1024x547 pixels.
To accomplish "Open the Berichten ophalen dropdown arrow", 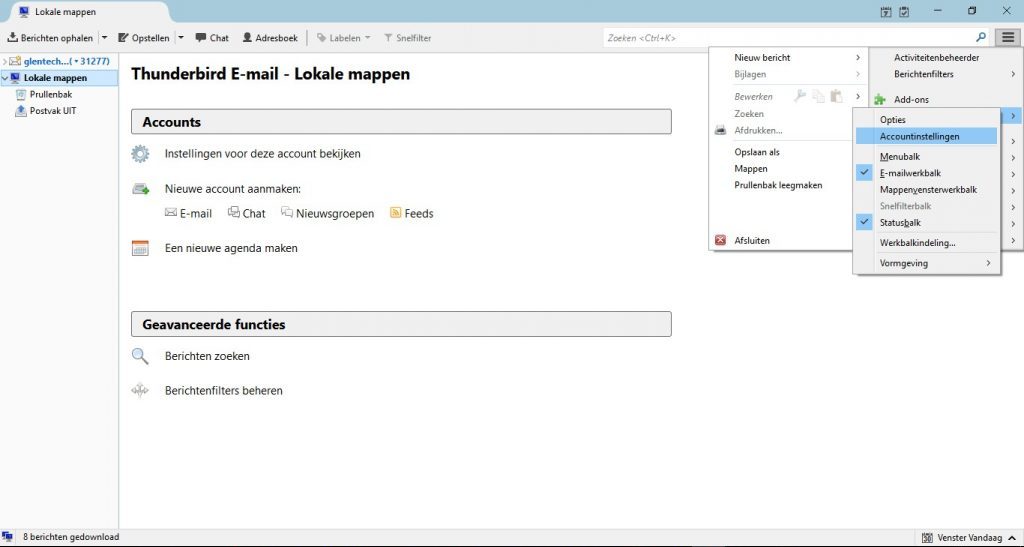I will tap(104, 38).
